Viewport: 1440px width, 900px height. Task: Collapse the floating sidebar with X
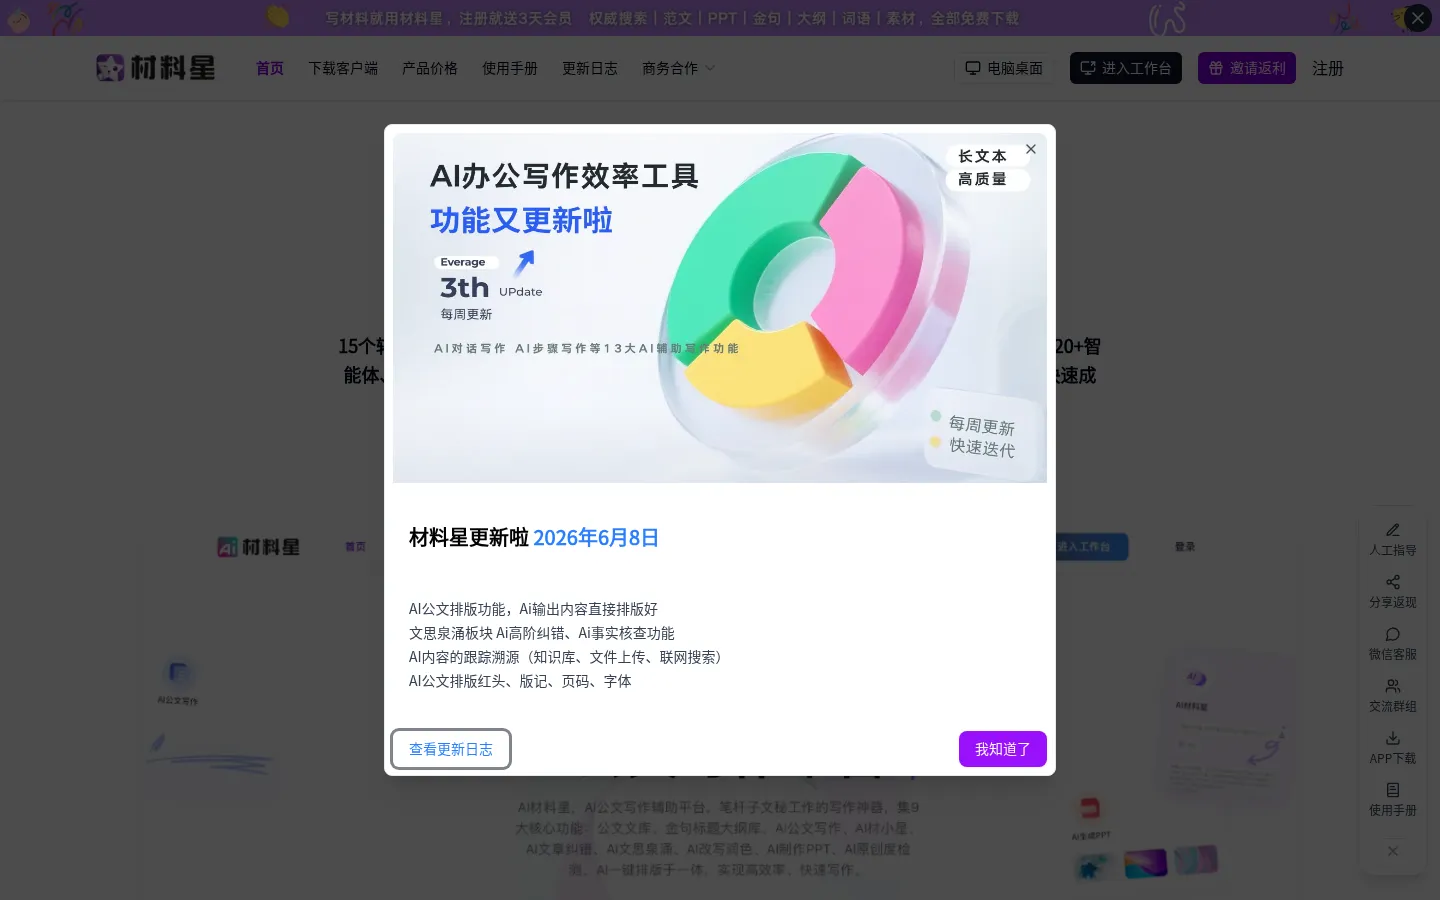[1393, 851]
